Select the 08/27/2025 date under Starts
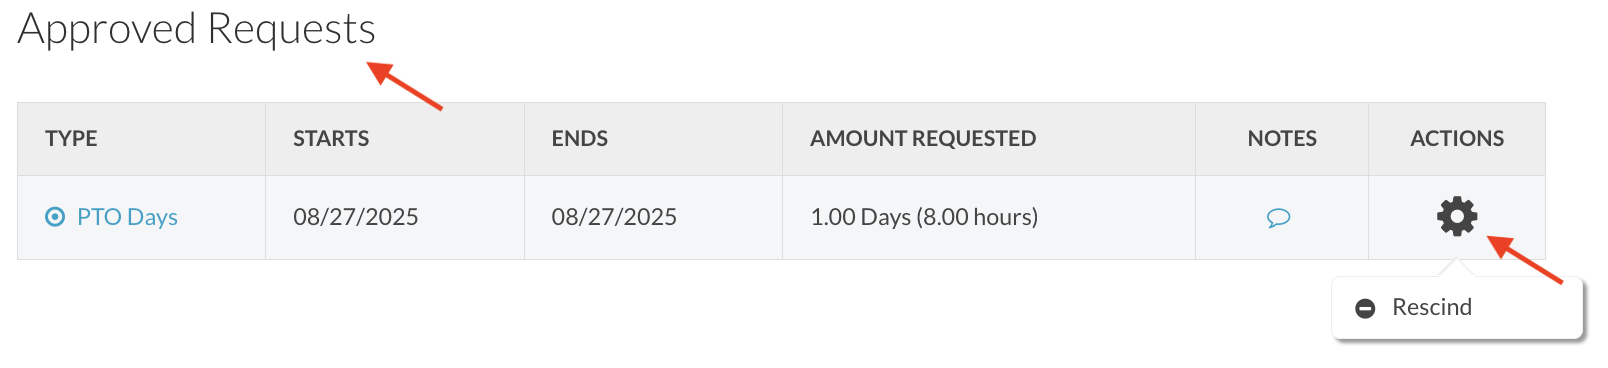The height and width of the screenshot is (368, 1608). (x=356, y=217)
